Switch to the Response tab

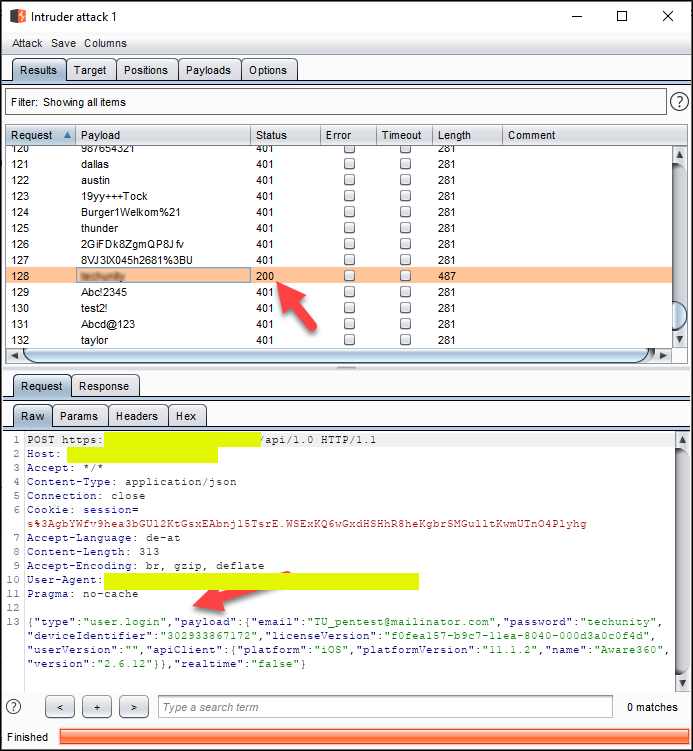click(104, 386)
